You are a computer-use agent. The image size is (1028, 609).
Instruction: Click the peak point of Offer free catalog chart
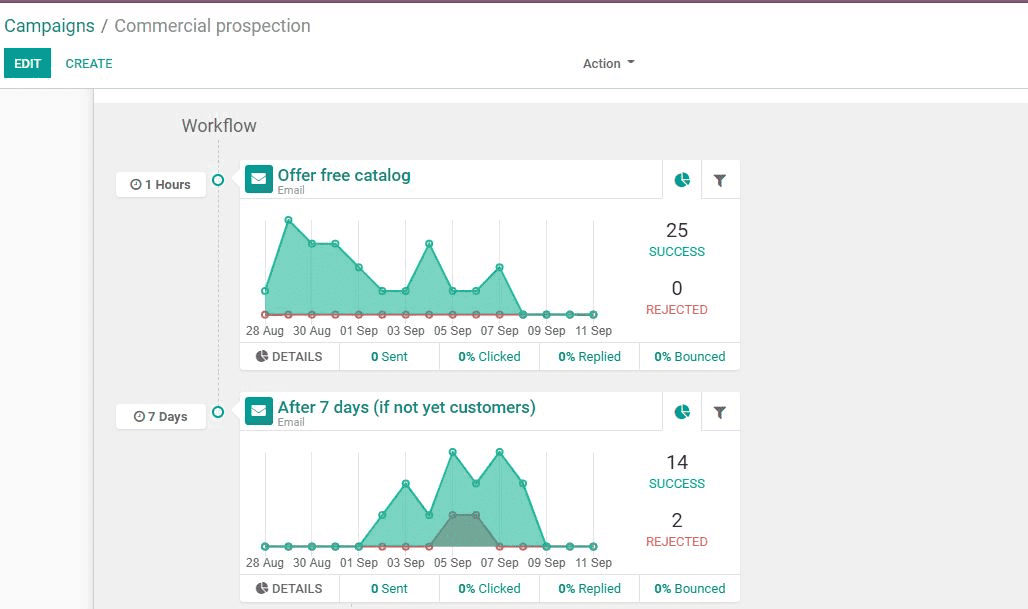(x=288, y=220)
